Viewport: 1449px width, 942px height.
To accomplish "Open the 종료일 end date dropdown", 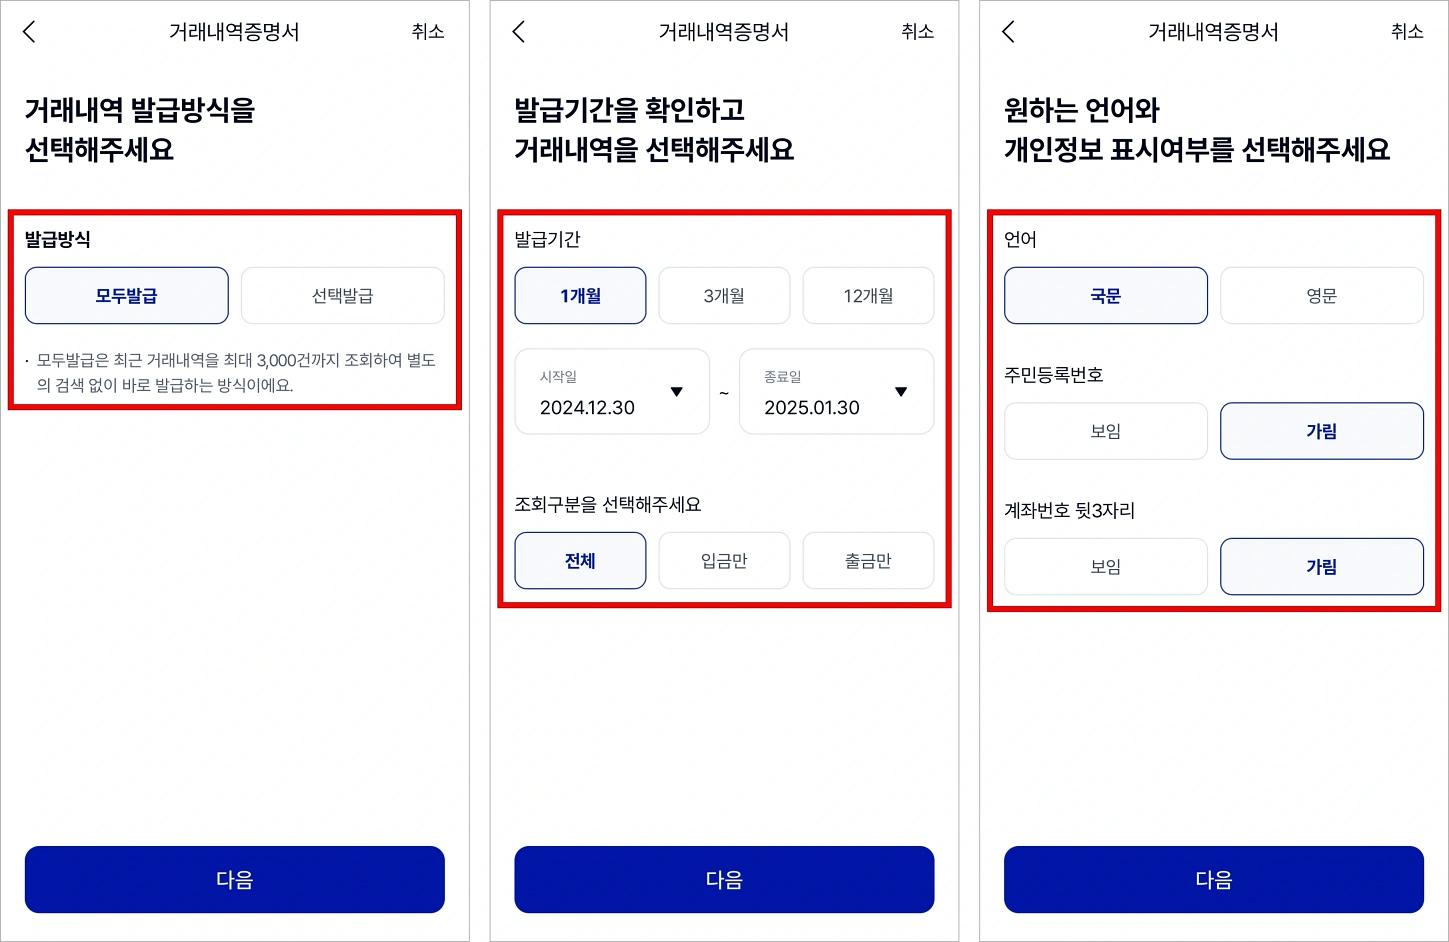I will [836, 392].
